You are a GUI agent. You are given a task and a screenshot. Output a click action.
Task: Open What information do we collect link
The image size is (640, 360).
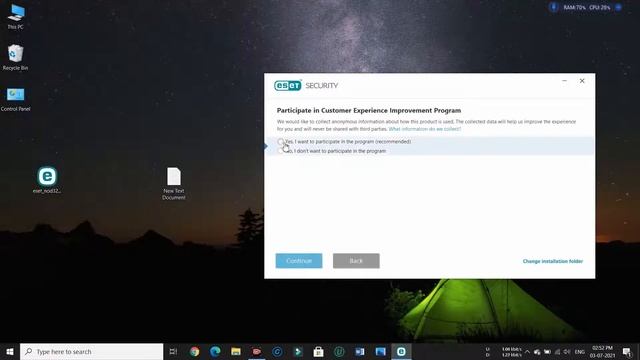pyautogui.click(x=424, y=129)
